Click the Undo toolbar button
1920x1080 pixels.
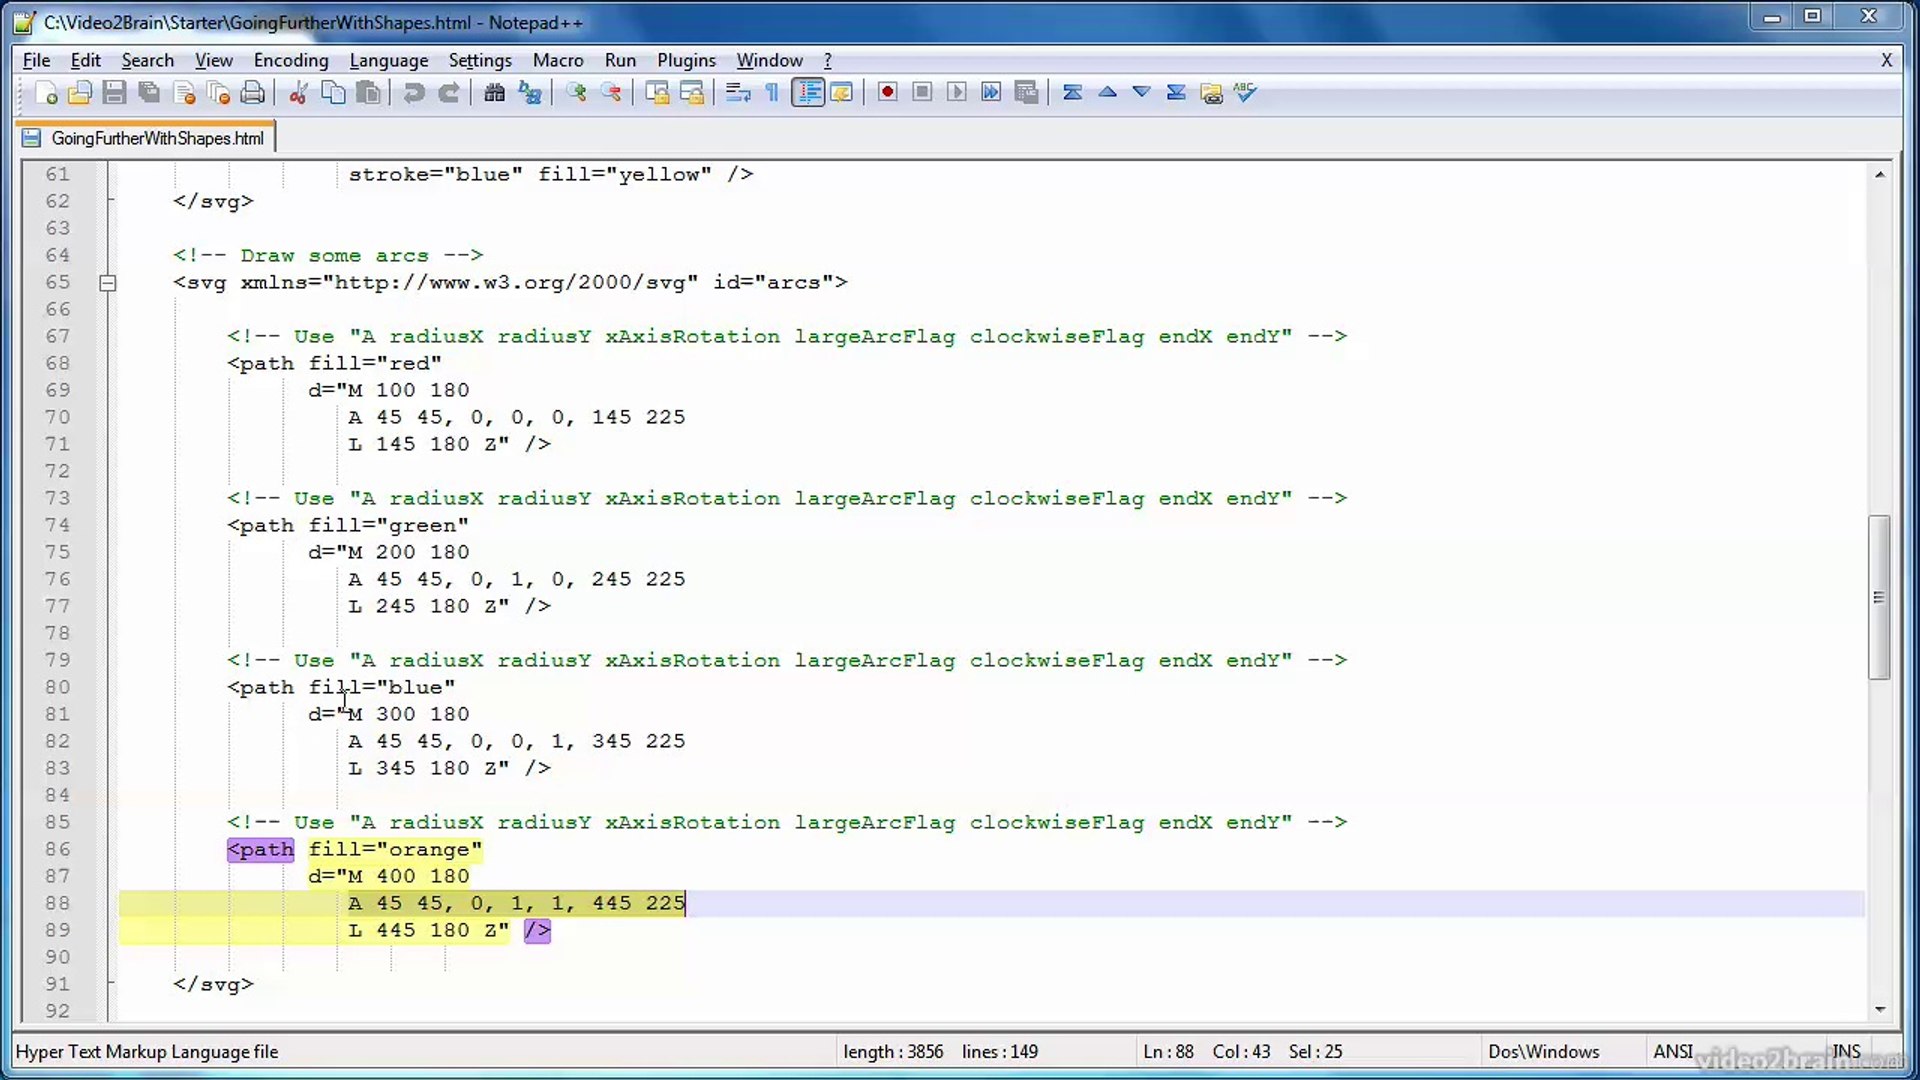pyautogui.click(x=413, y=92)
